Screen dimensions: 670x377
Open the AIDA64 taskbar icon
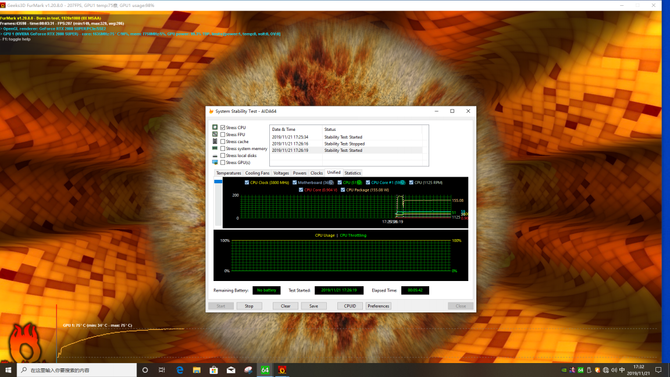265,370
